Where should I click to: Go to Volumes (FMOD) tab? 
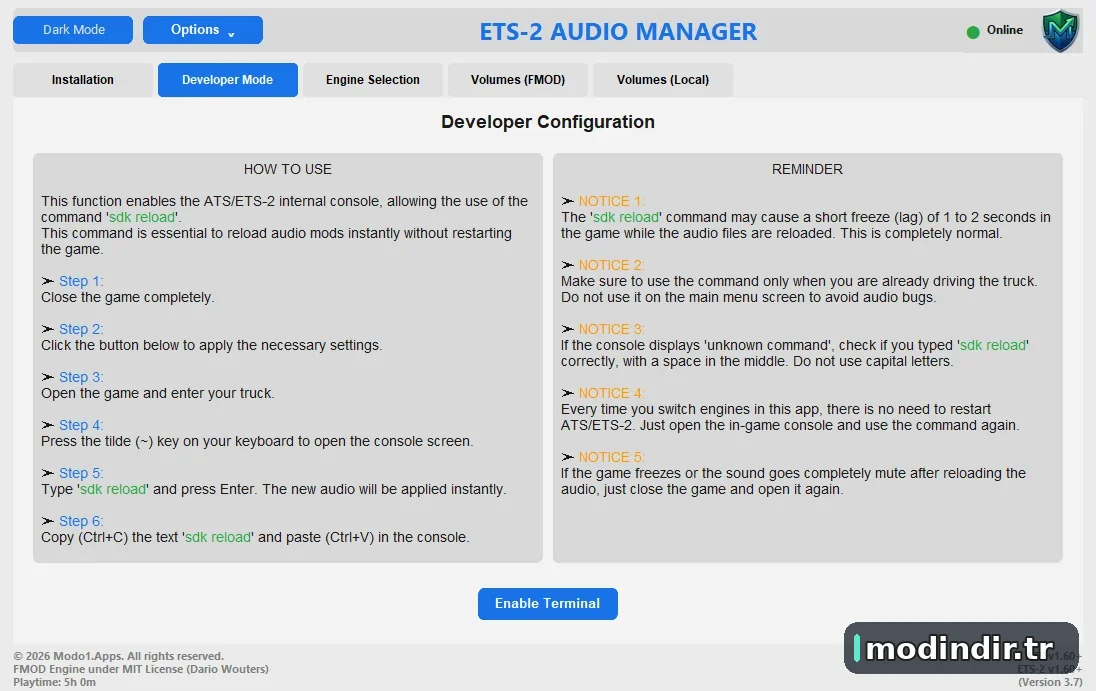click(518, 80)
